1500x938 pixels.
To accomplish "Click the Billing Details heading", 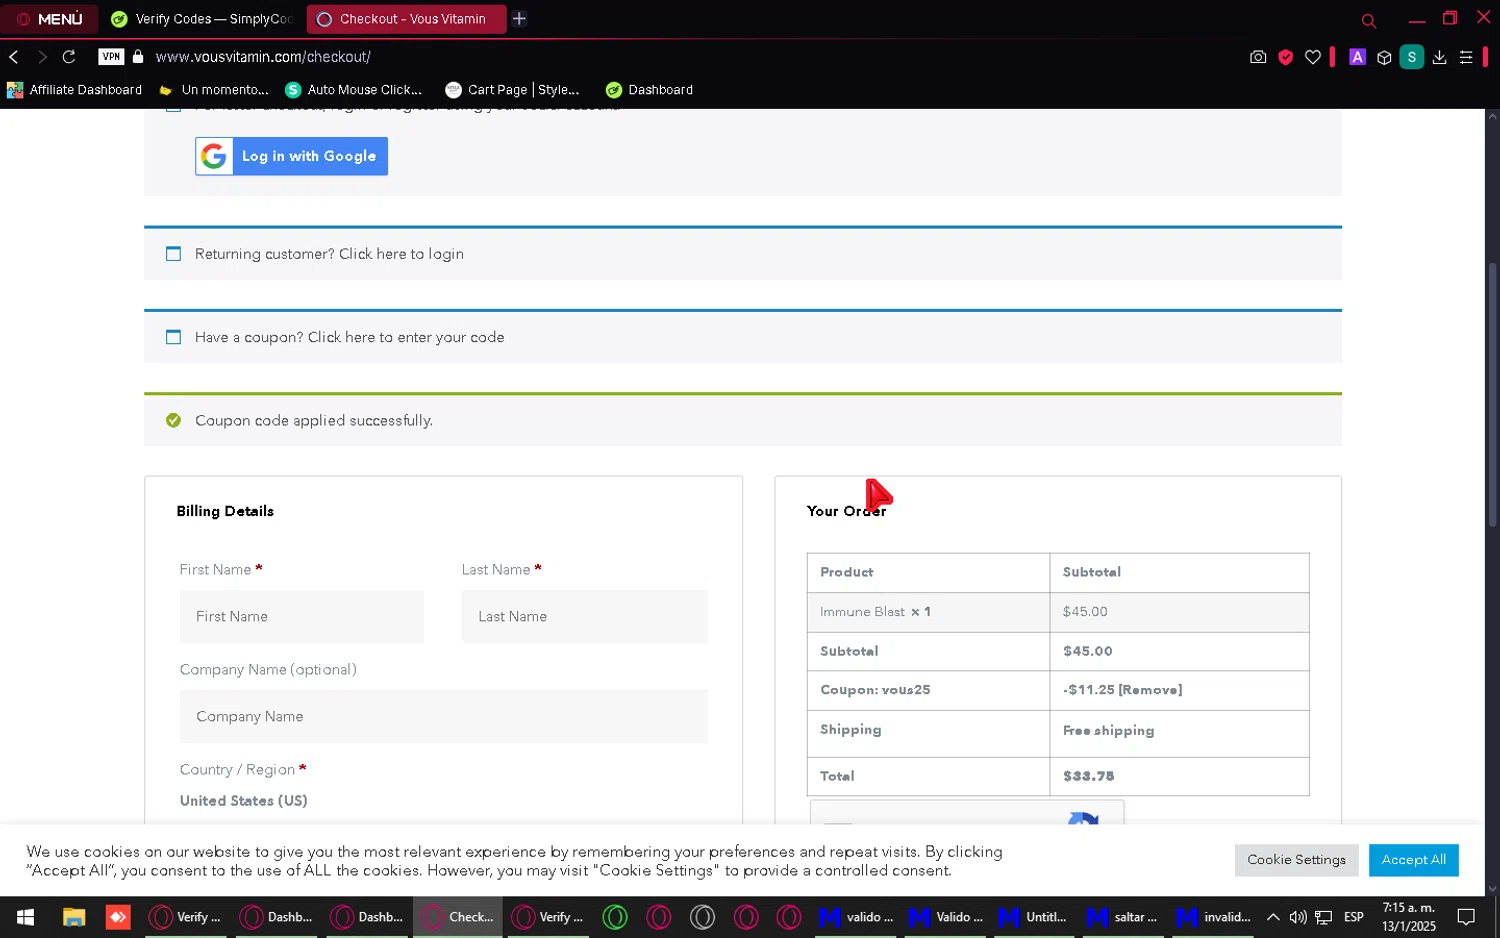I will [x=225, y=511].
